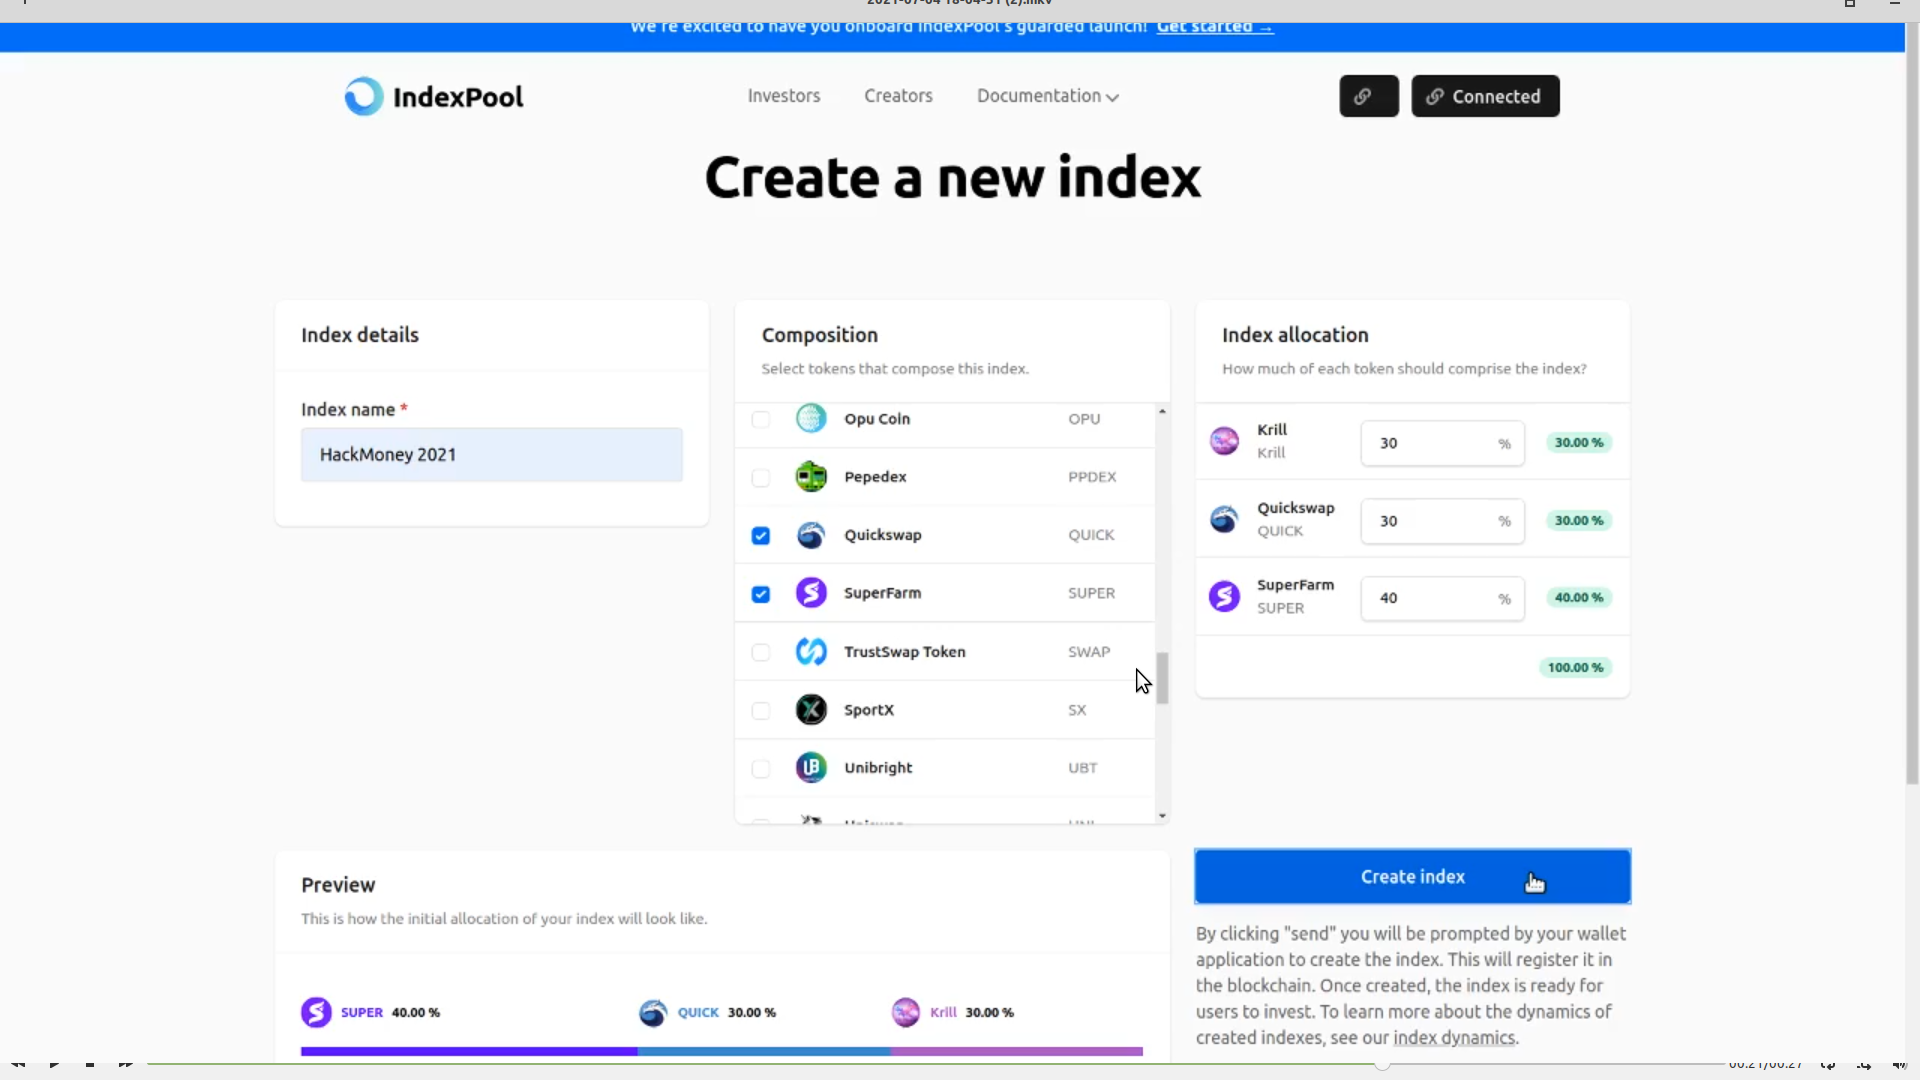Click the SUPER icon in Preview
Image resolution: width=1920 pixels, height=1080 pixels.
pyautogui.click(x=316, y=1012)
